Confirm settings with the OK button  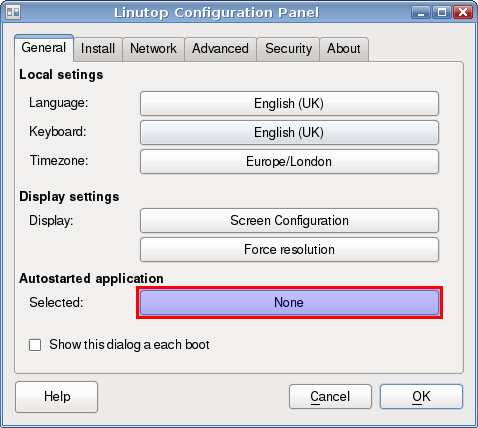(421, 397)
